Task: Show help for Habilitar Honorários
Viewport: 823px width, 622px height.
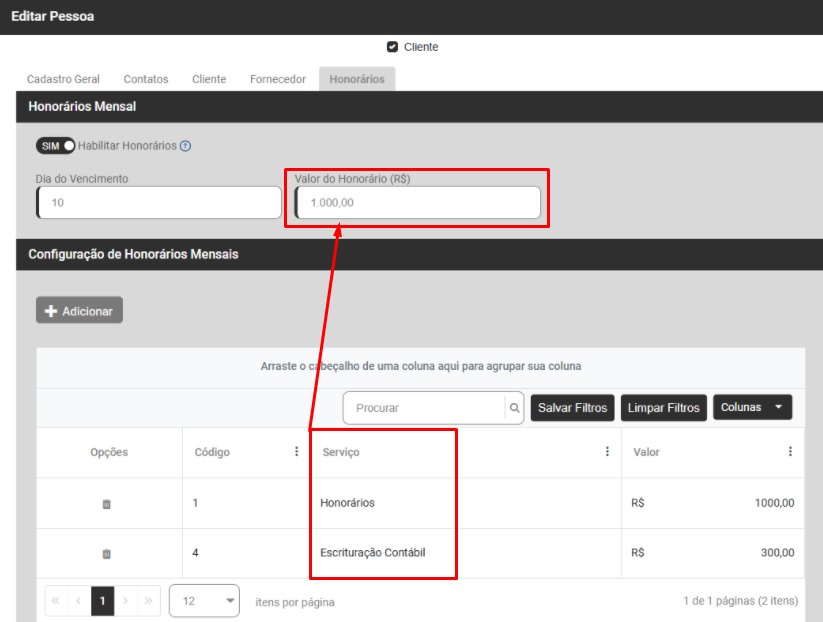Action: [185, 146]
